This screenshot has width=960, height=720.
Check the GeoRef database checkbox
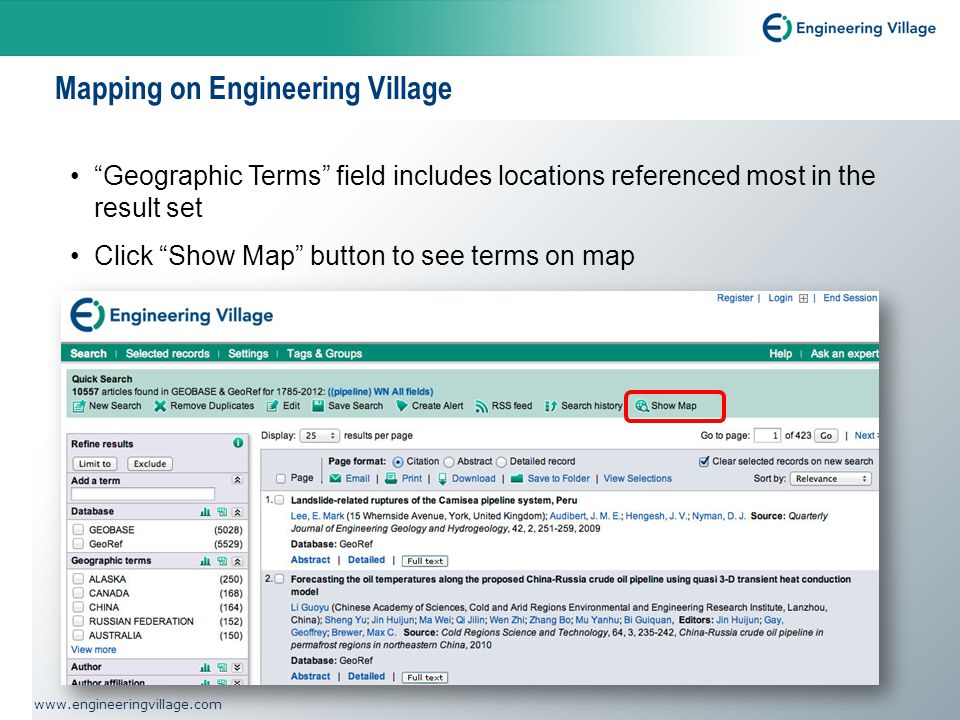coord(78,544)
